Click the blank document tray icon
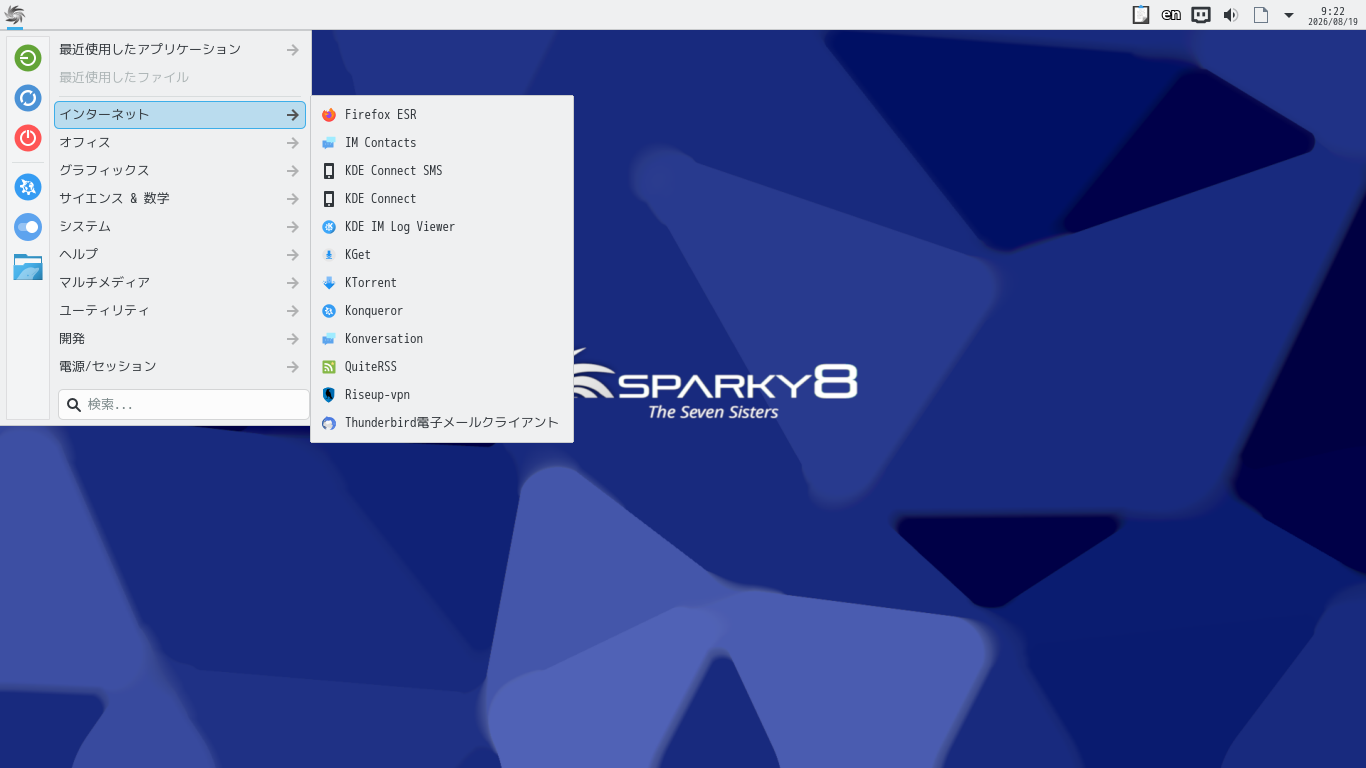 tap(1261, 15)
